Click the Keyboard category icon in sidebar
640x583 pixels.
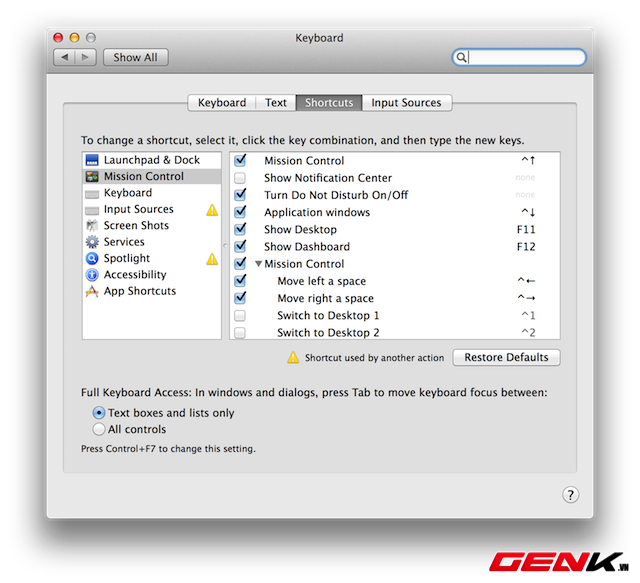pyautogui.click(x=92, y=194)
